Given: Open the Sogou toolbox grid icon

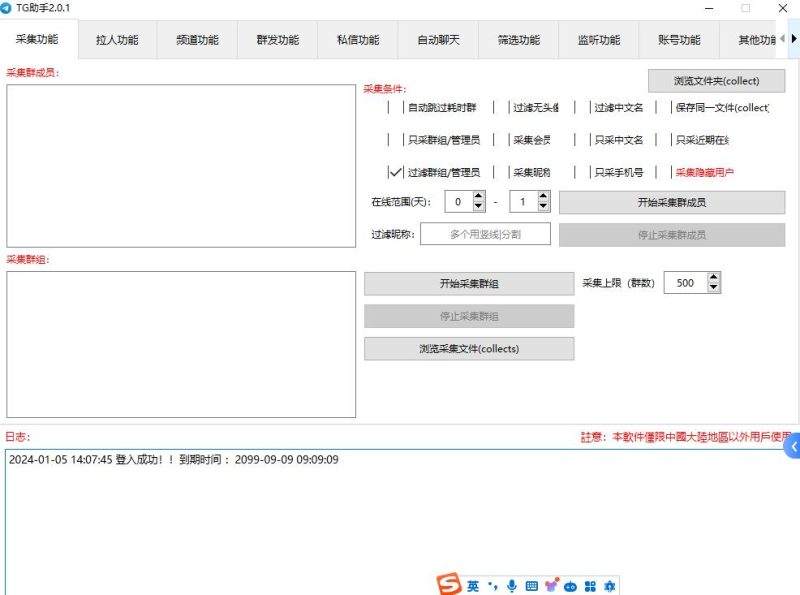Looking at the screenshot, I should click(x=590, y=585).
